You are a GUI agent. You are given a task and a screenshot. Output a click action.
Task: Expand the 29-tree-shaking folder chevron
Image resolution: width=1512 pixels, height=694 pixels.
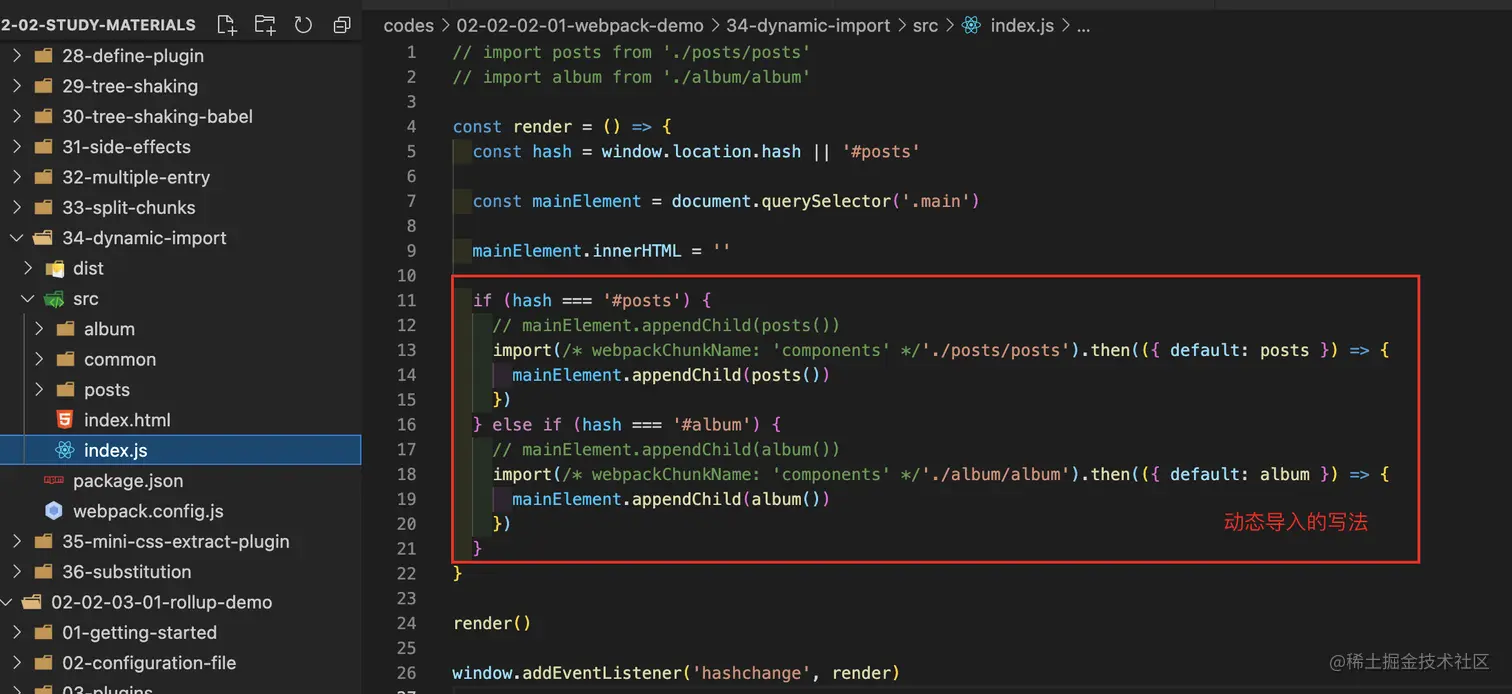point(16,86)
